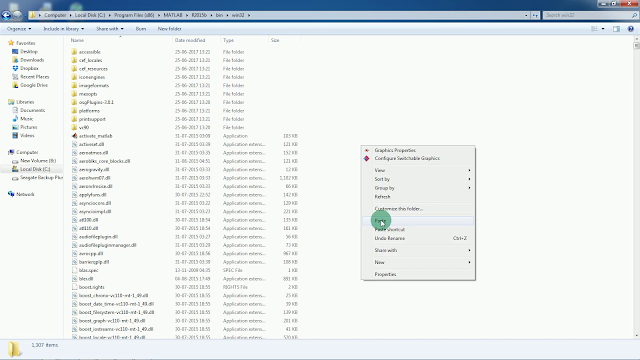Toggle the preview pane icon
Viewport: 640px width, 360px height.
coord(616,29)
